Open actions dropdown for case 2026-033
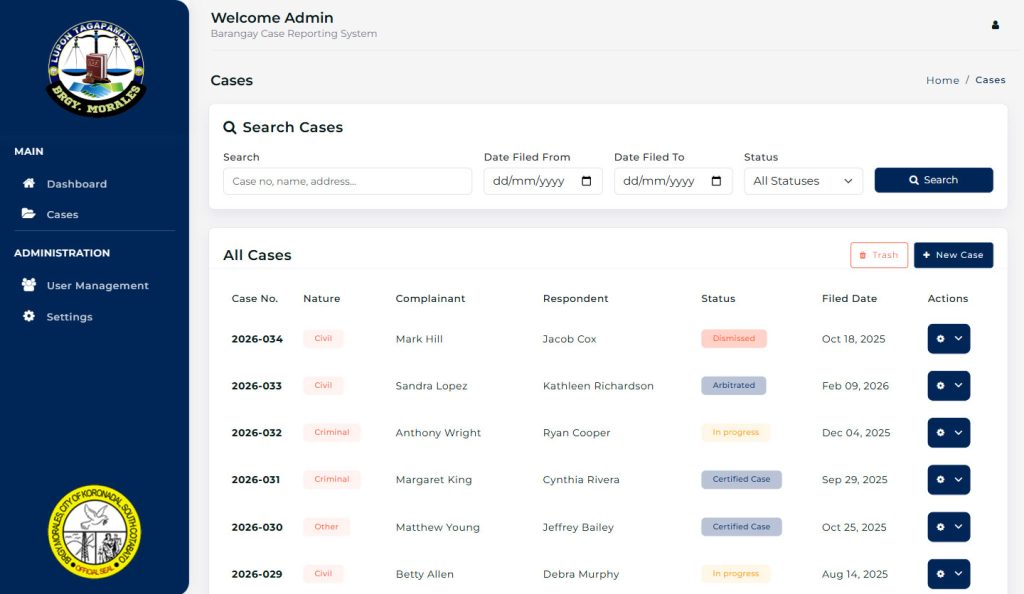The height and width of the screenshot is (594, 1024). coord(948,386)
